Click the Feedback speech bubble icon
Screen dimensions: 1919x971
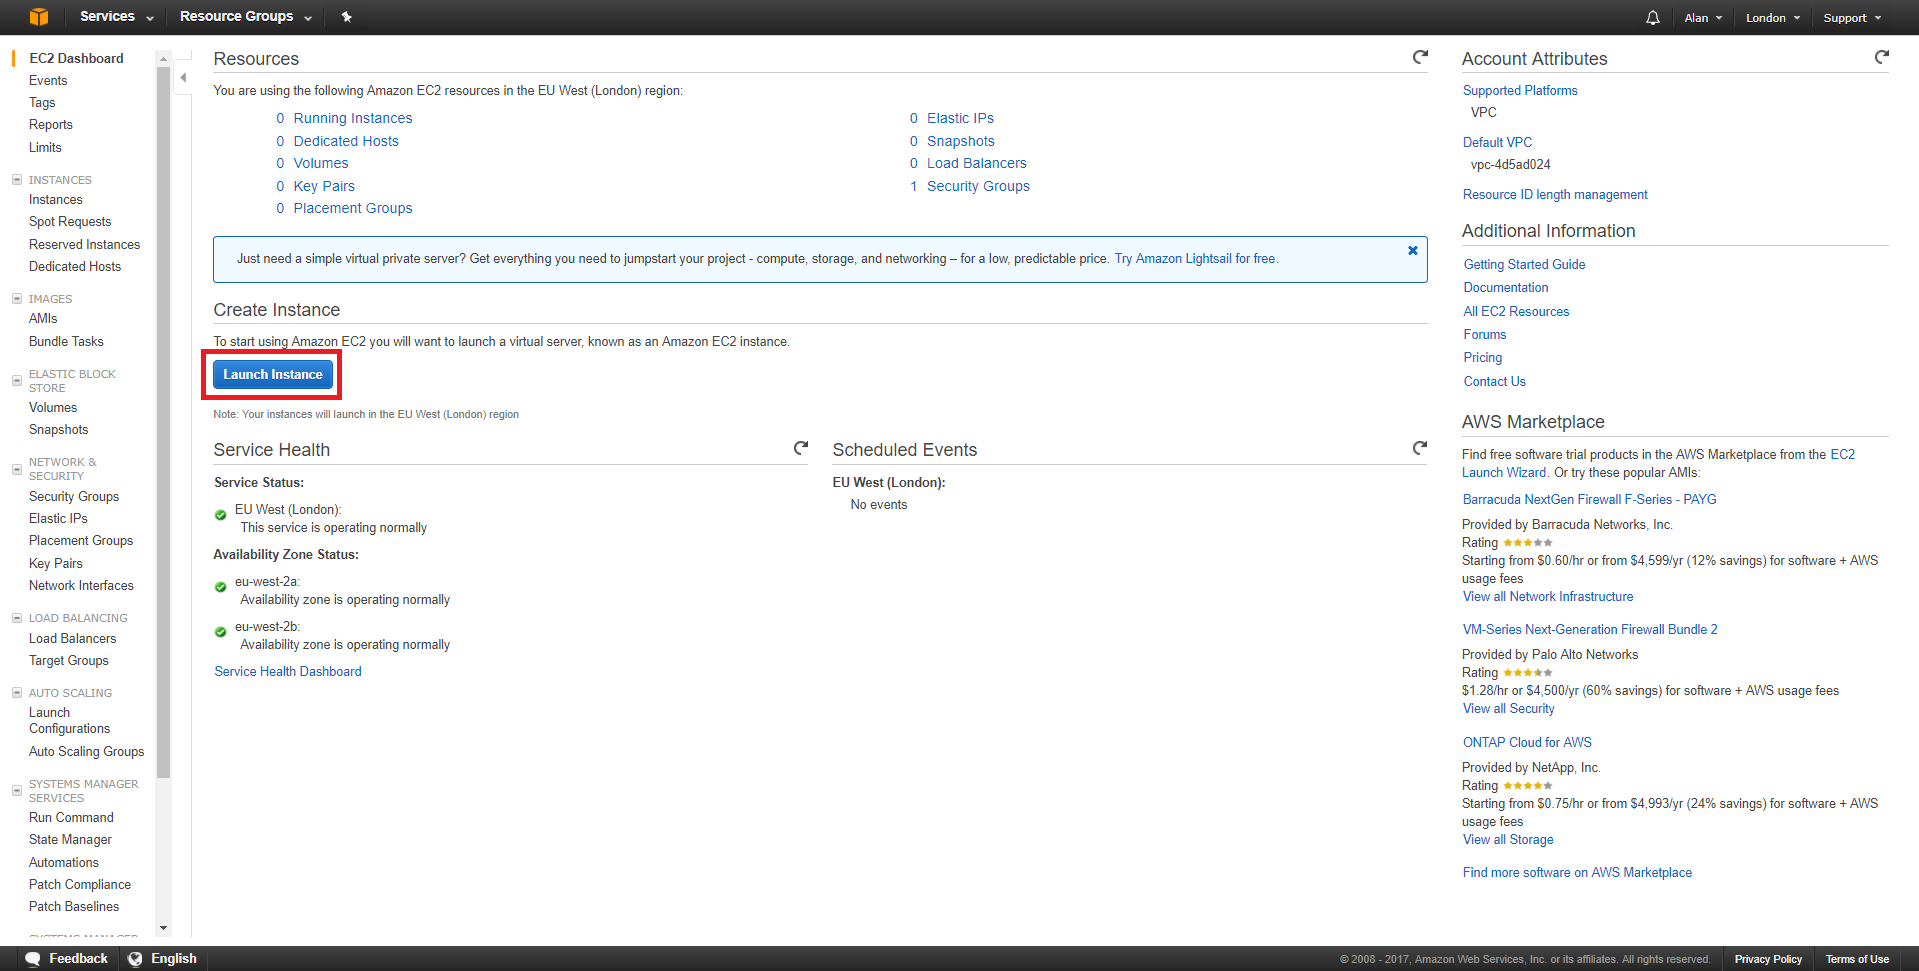tap(33, 959)
